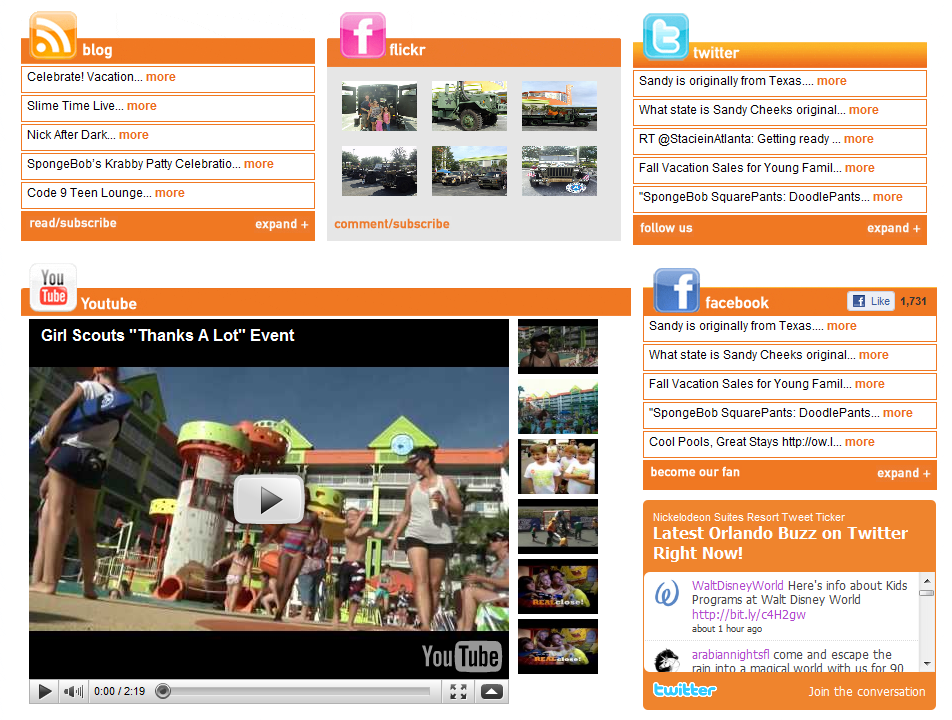Open flickr photo of green army cargo truck
The image size is (952, 720).
pyautogui.click(x=469, y=106)
